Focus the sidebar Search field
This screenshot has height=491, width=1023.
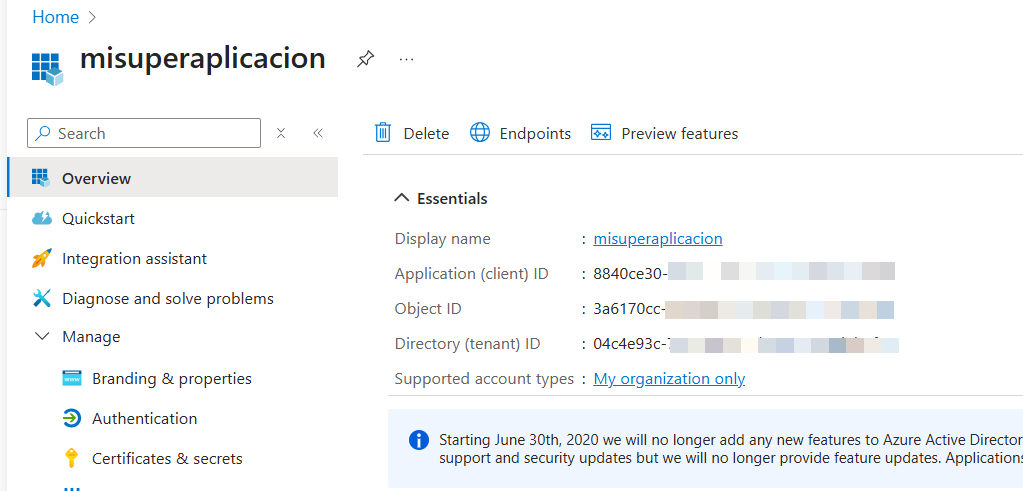point(144,133)
